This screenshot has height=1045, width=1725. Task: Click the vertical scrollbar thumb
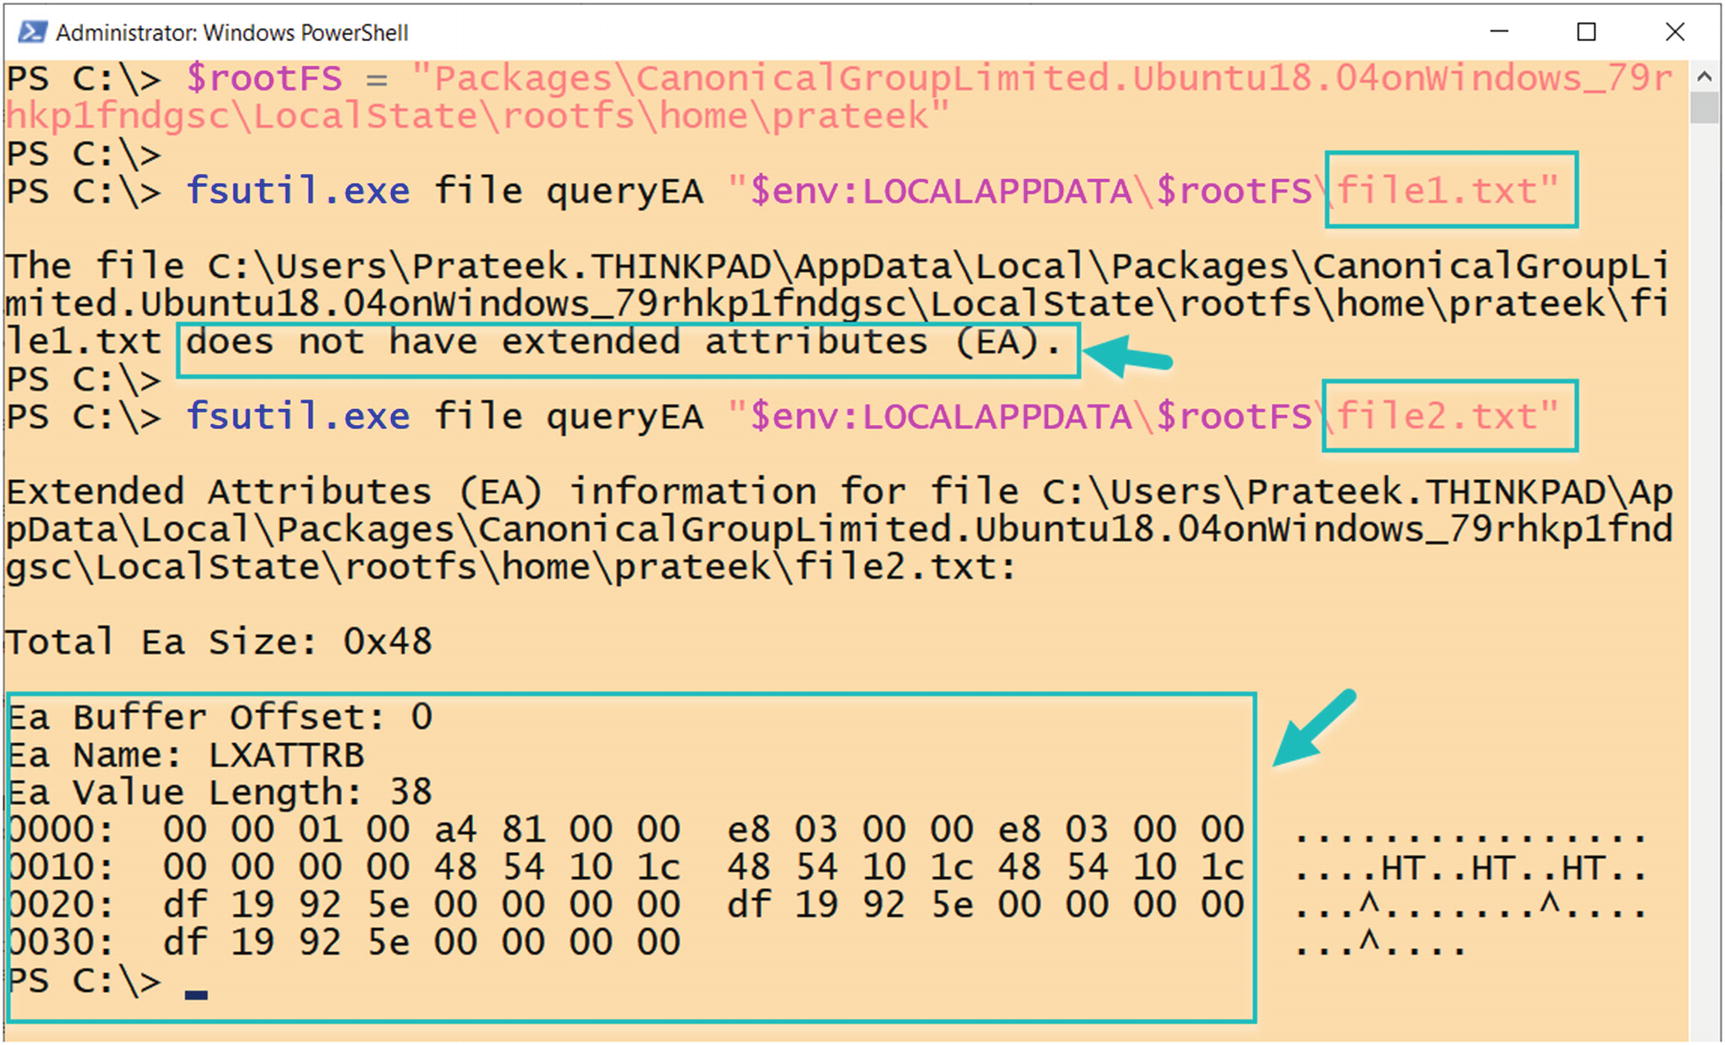pyautogui.click(x=1704, y=108)
